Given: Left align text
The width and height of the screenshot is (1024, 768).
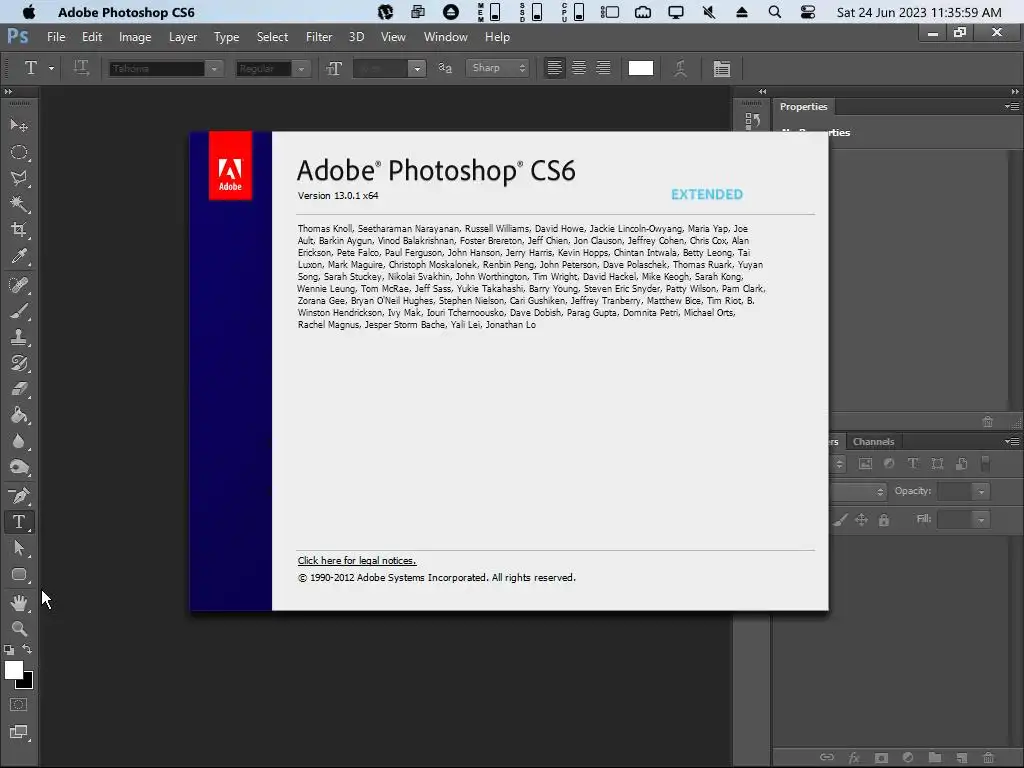Looking at the screenshot, I should click(554, 68).
